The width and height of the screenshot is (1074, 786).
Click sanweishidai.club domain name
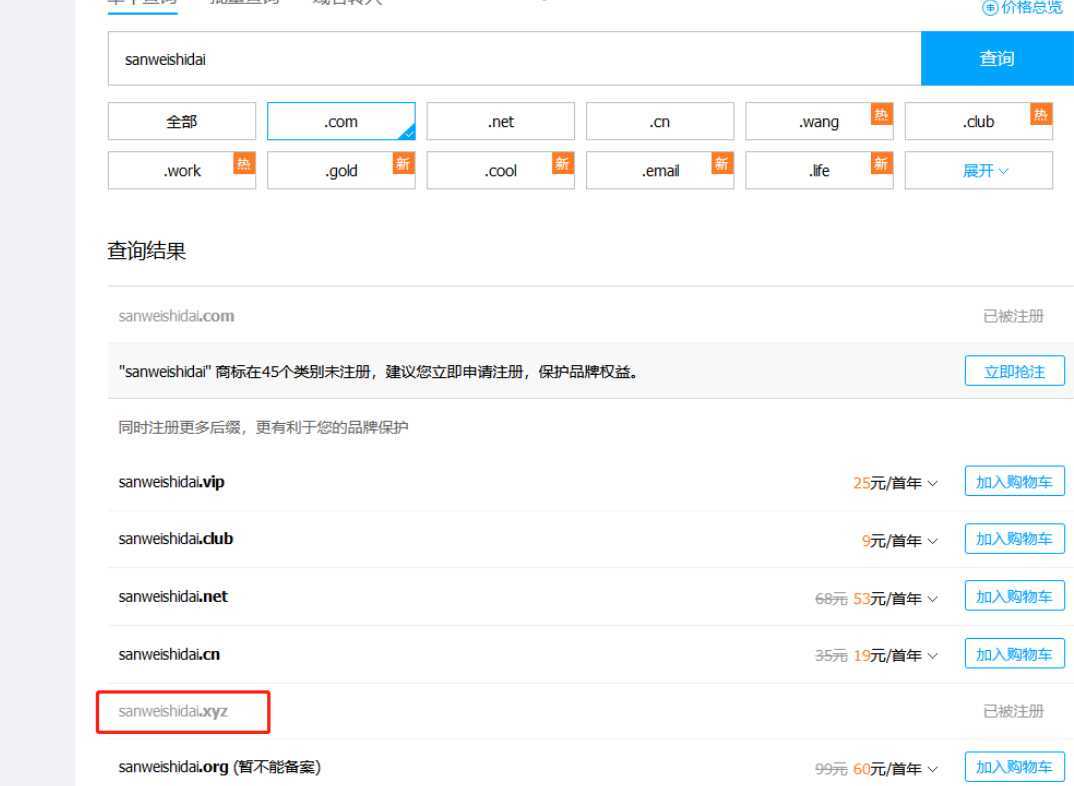[175, 539]
